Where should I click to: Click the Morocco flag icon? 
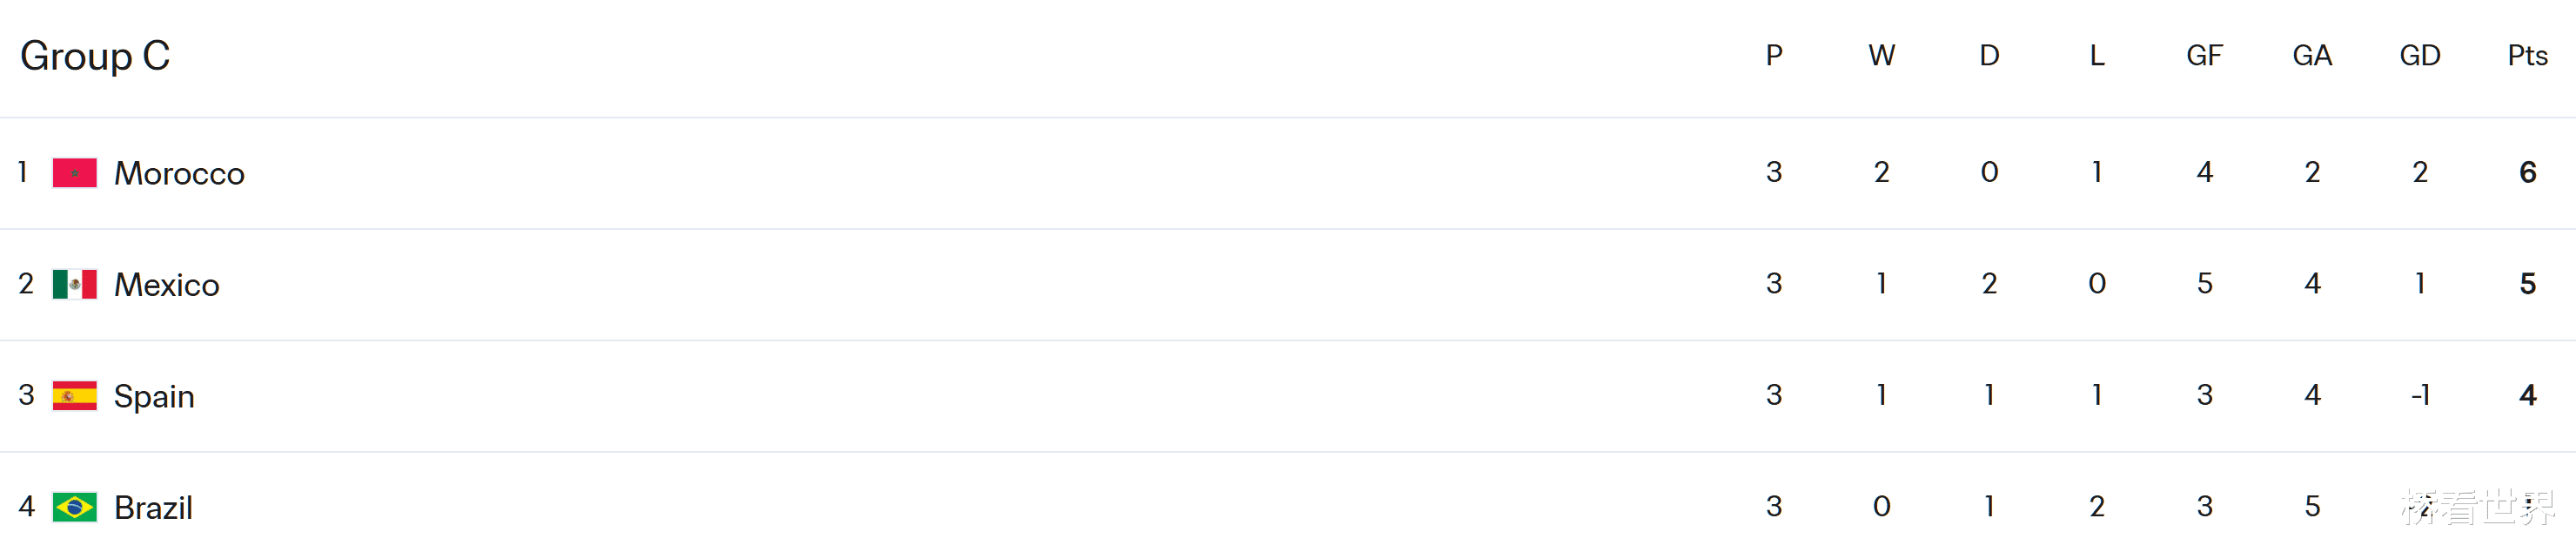click(74, 173)
